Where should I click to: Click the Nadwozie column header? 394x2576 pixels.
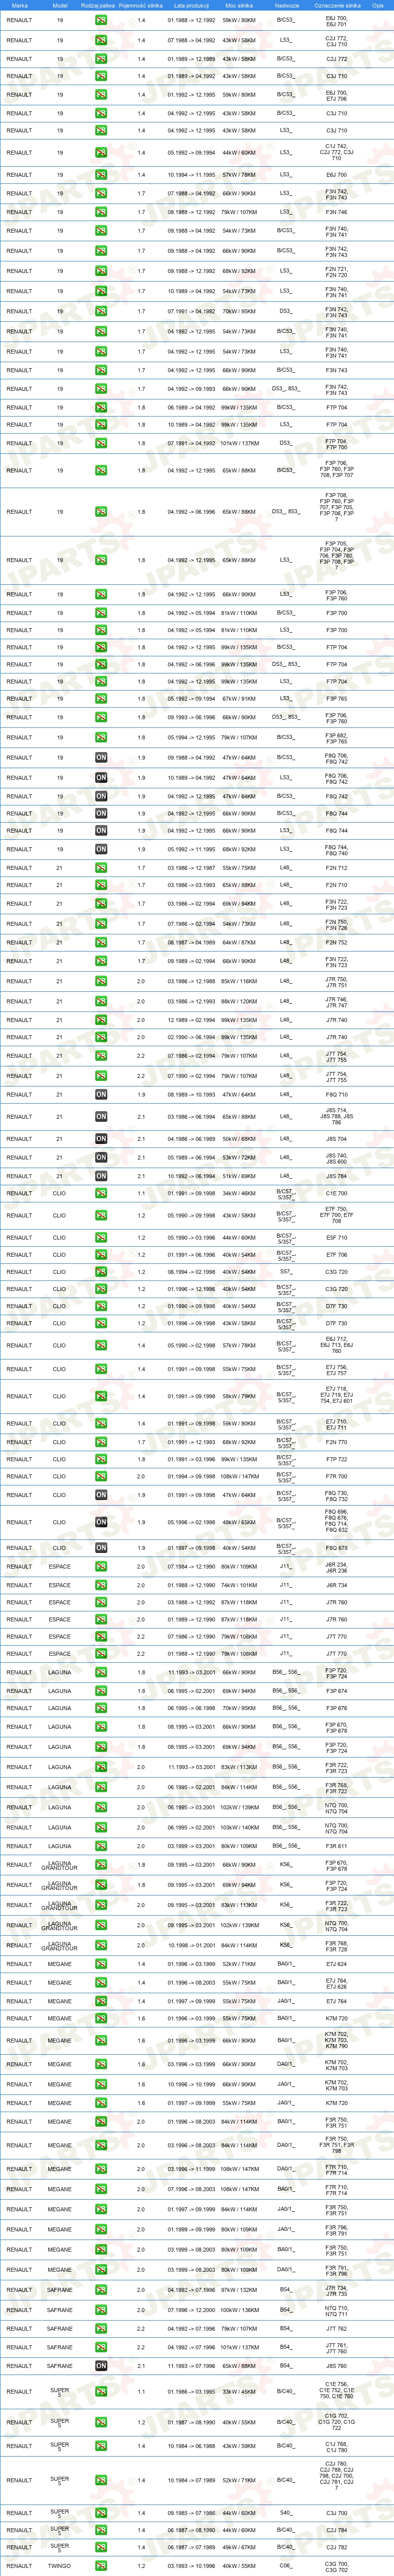[x=286, y=5]
